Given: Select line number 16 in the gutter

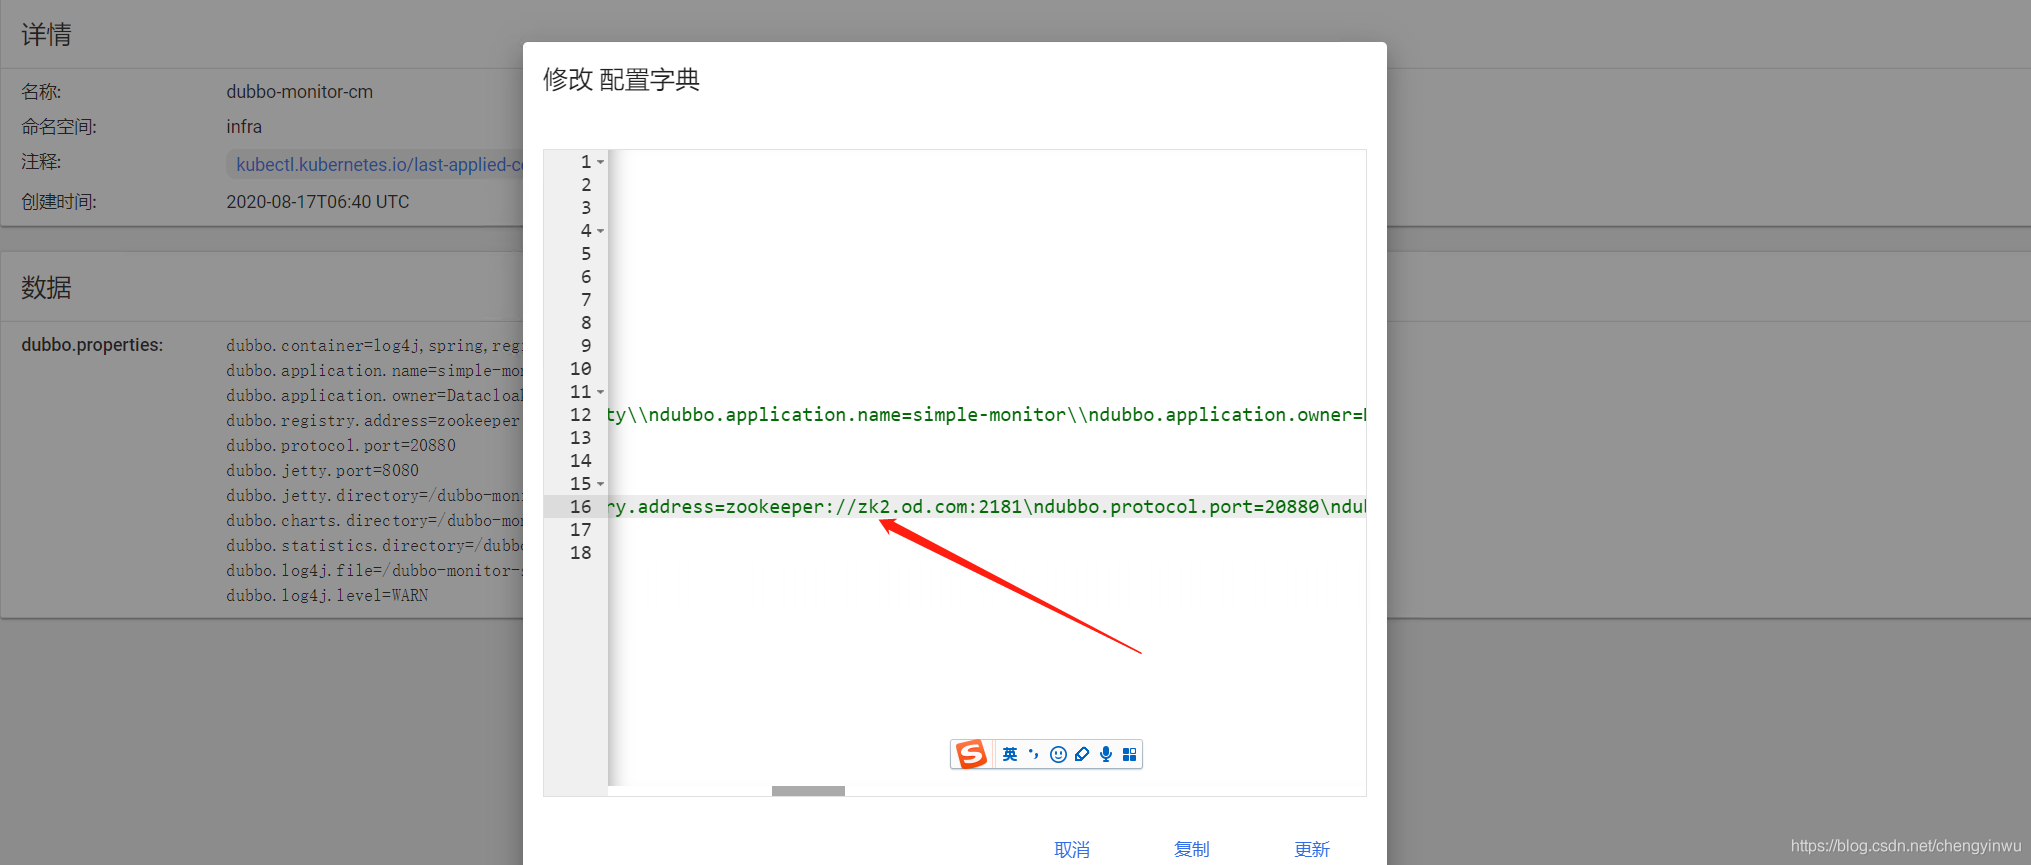Looking at the screenshot, I should (581, 507).
